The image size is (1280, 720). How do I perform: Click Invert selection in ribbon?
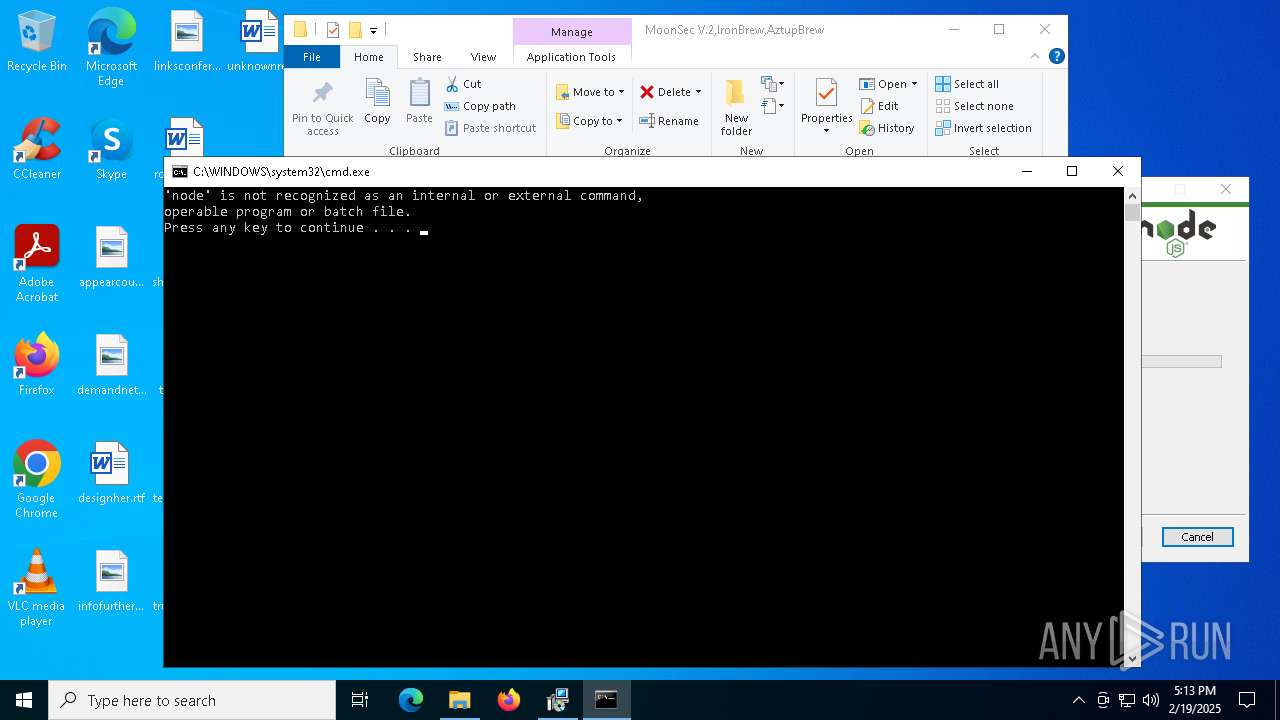click(983, 128)
